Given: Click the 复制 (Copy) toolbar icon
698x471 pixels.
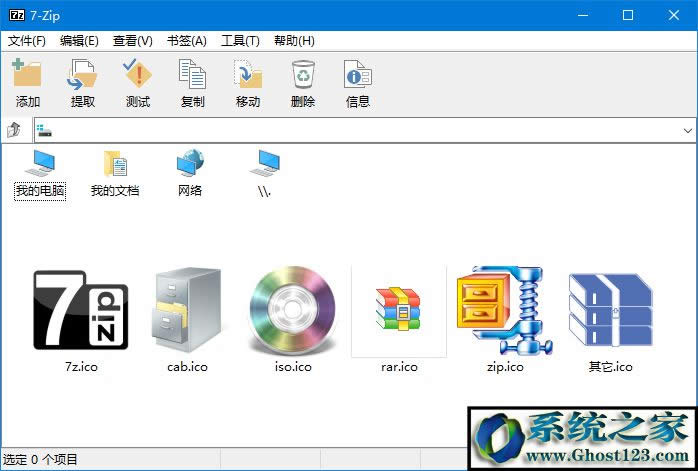Looking at the screenshot, I should click(x=192, y=74).
